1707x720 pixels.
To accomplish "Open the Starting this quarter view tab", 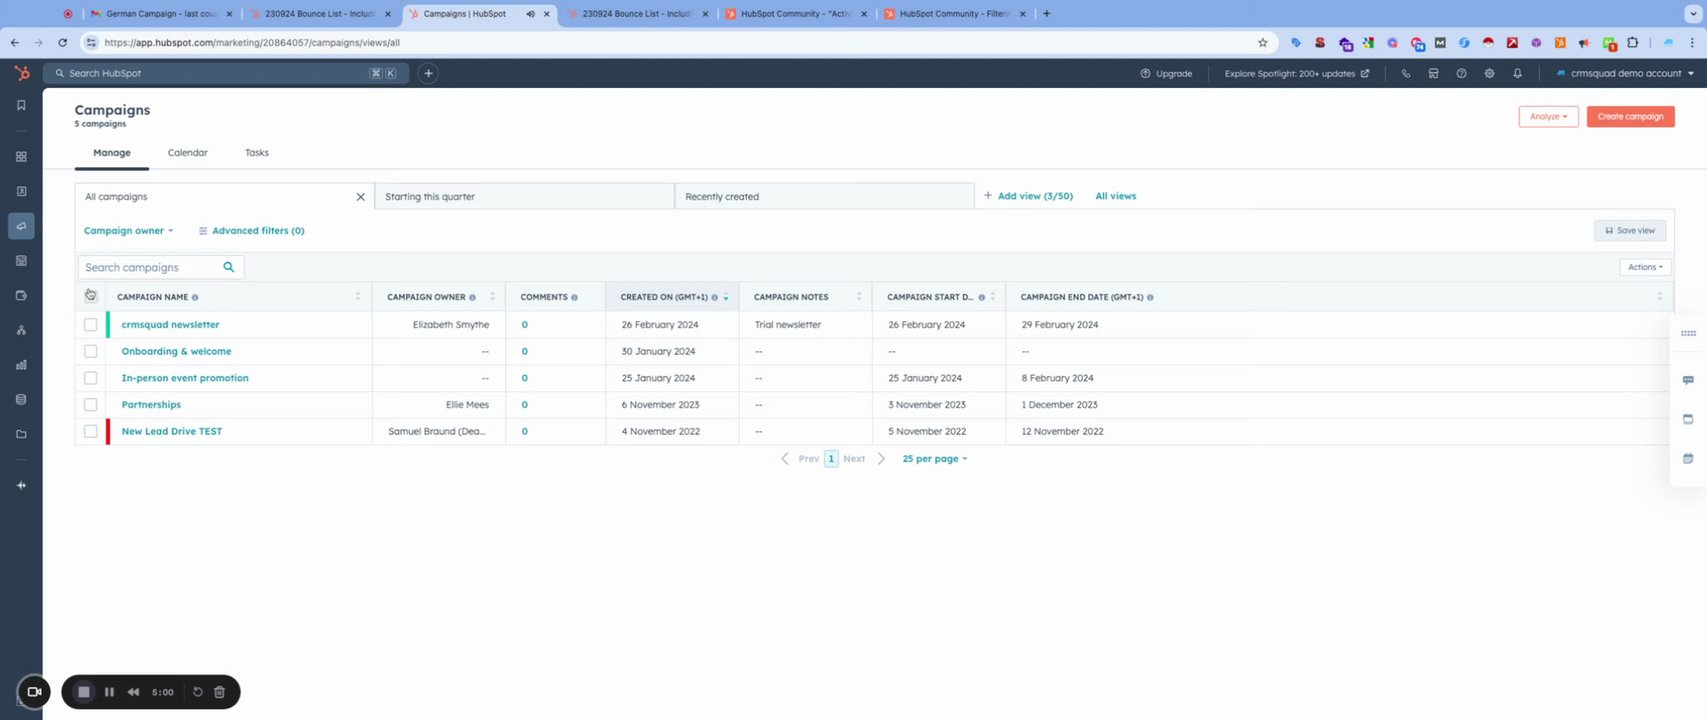I will tap(524, 197).
